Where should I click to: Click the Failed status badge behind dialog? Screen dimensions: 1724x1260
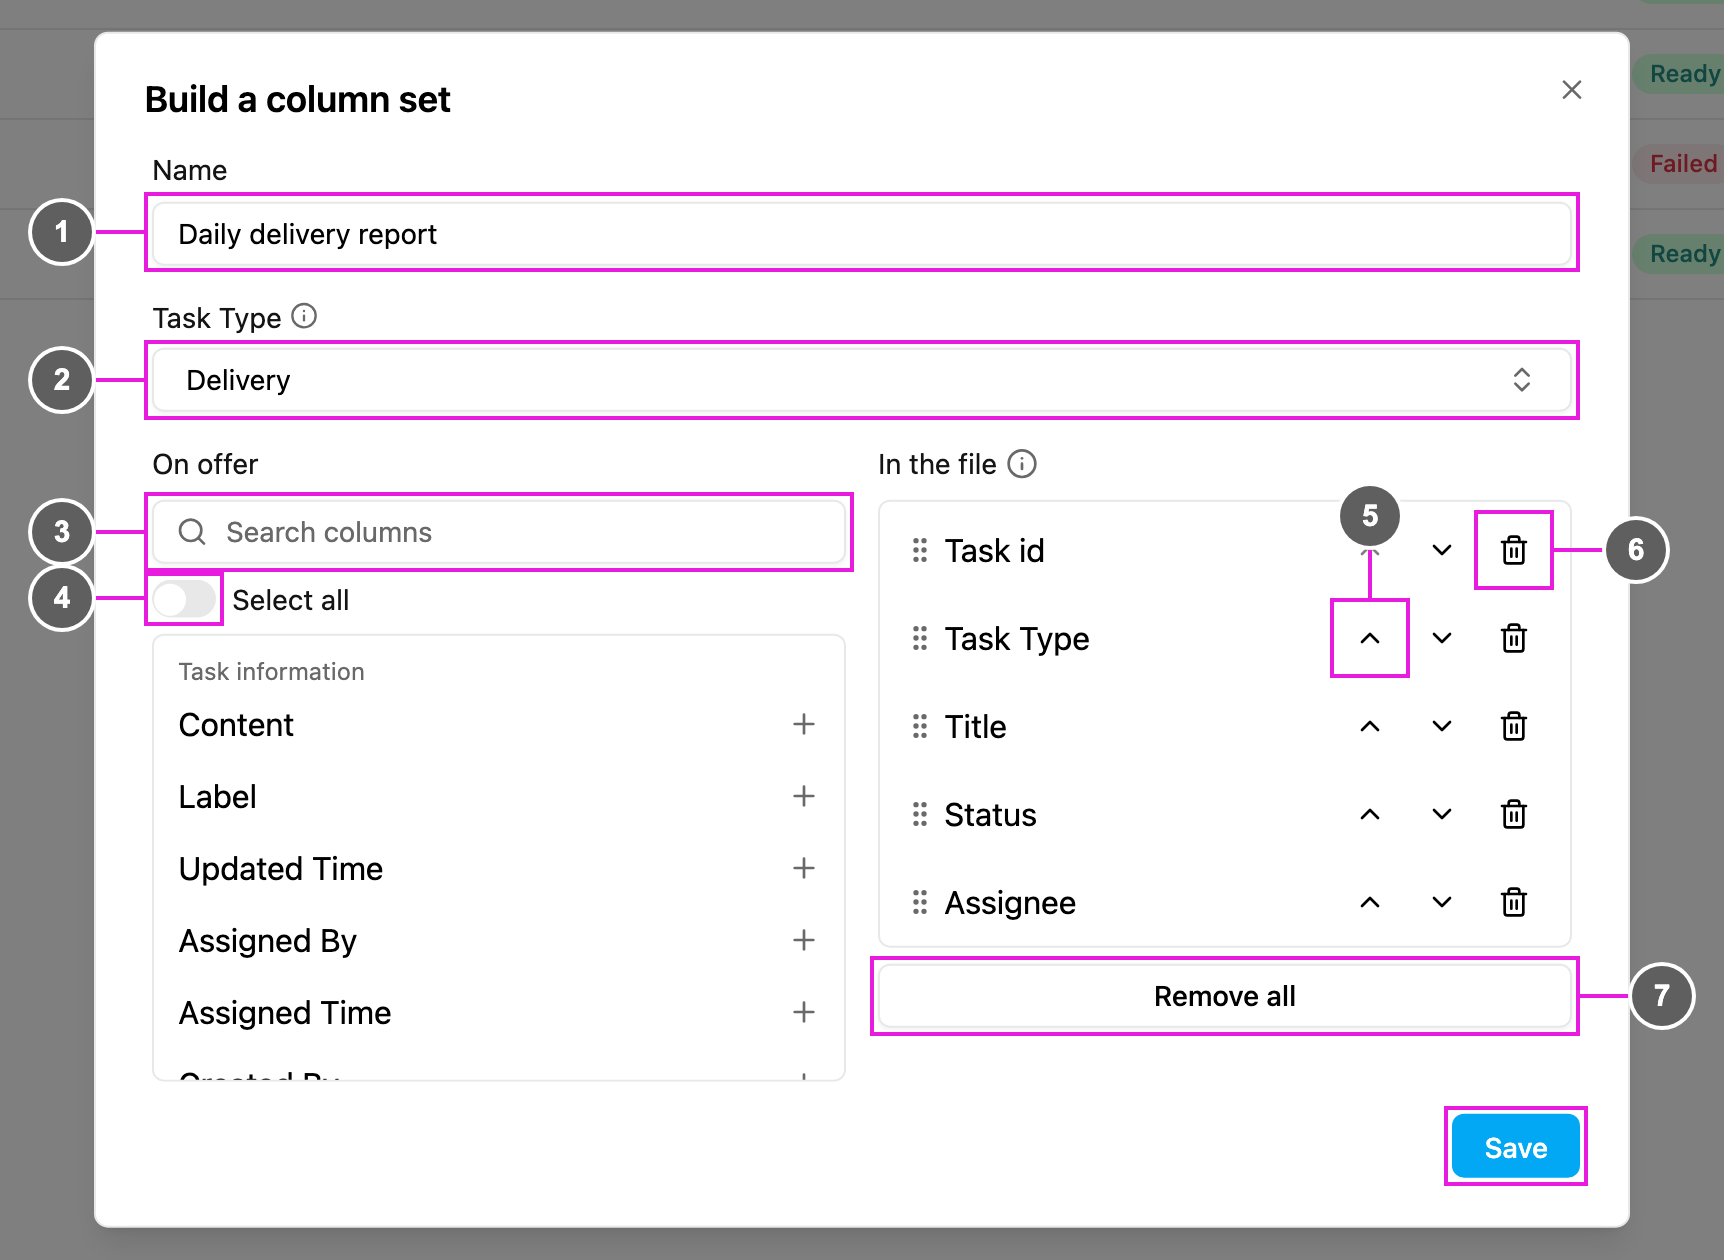coord(1681,163)
